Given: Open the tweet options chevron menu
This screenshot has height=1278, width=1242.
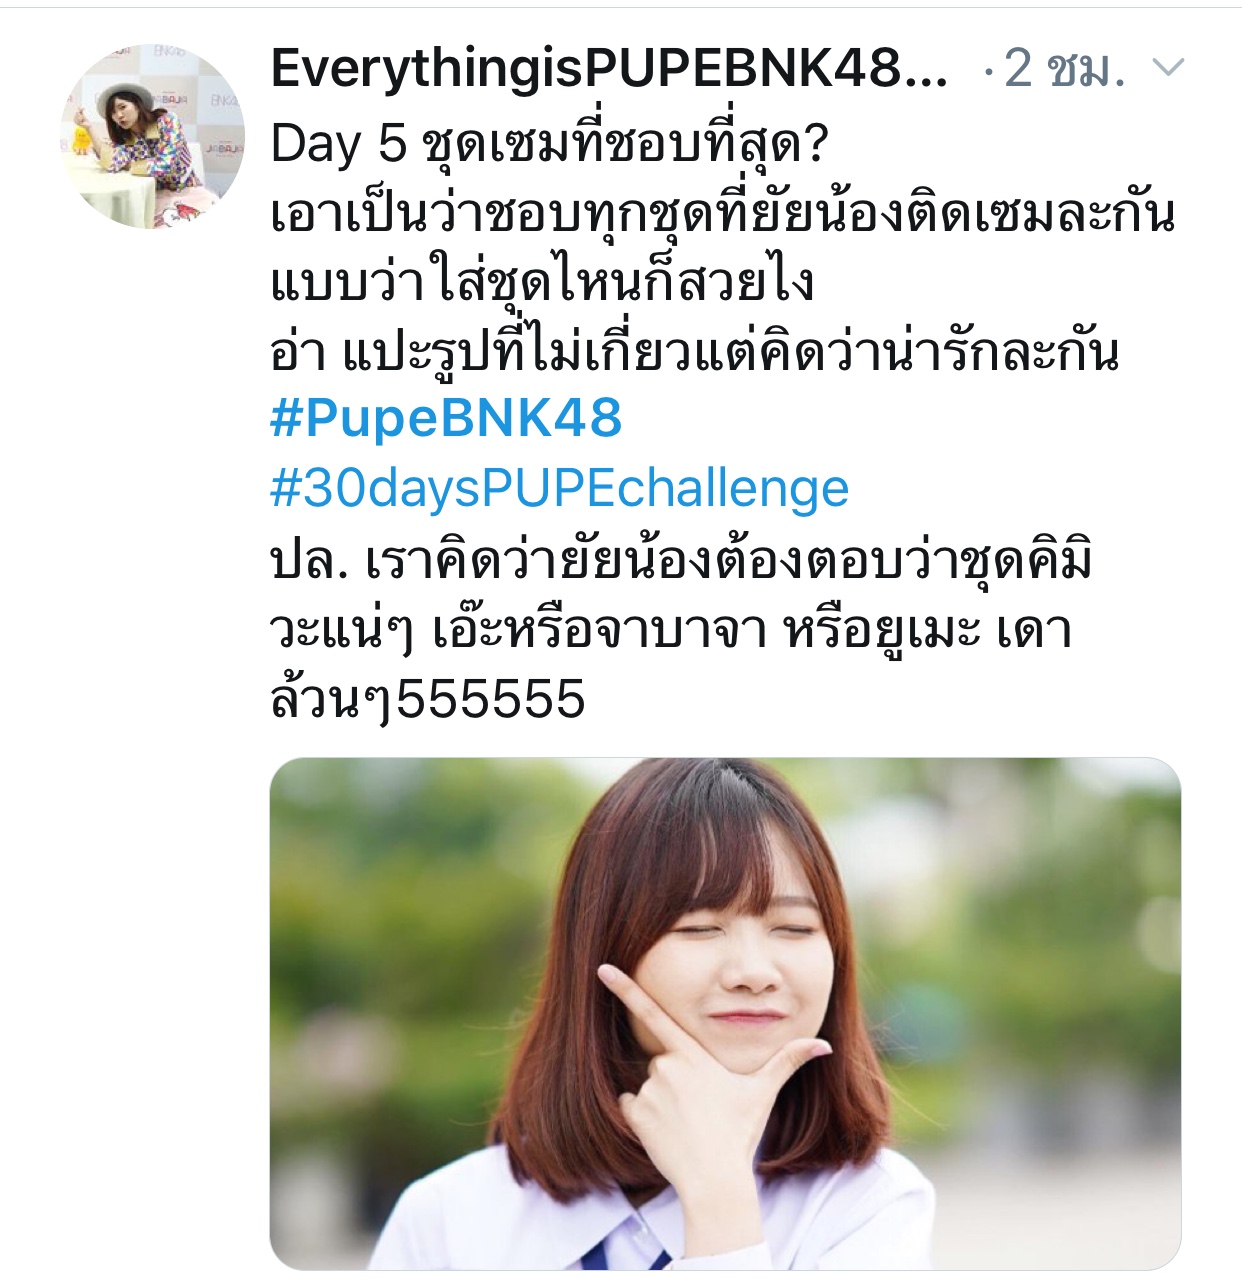Looking at the screenshot, I should coord(1168,68).
